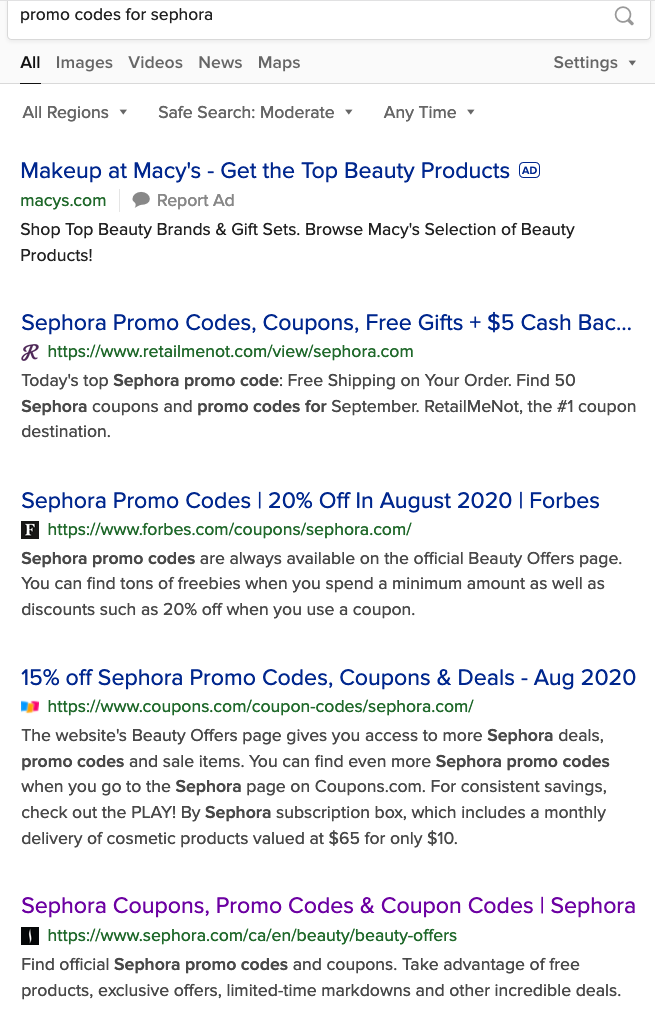Image resolution: width=655 pixels, height=1019 pixels.
Task: Click the Coupons.com favicon icon
Action: tap(30, 707)
